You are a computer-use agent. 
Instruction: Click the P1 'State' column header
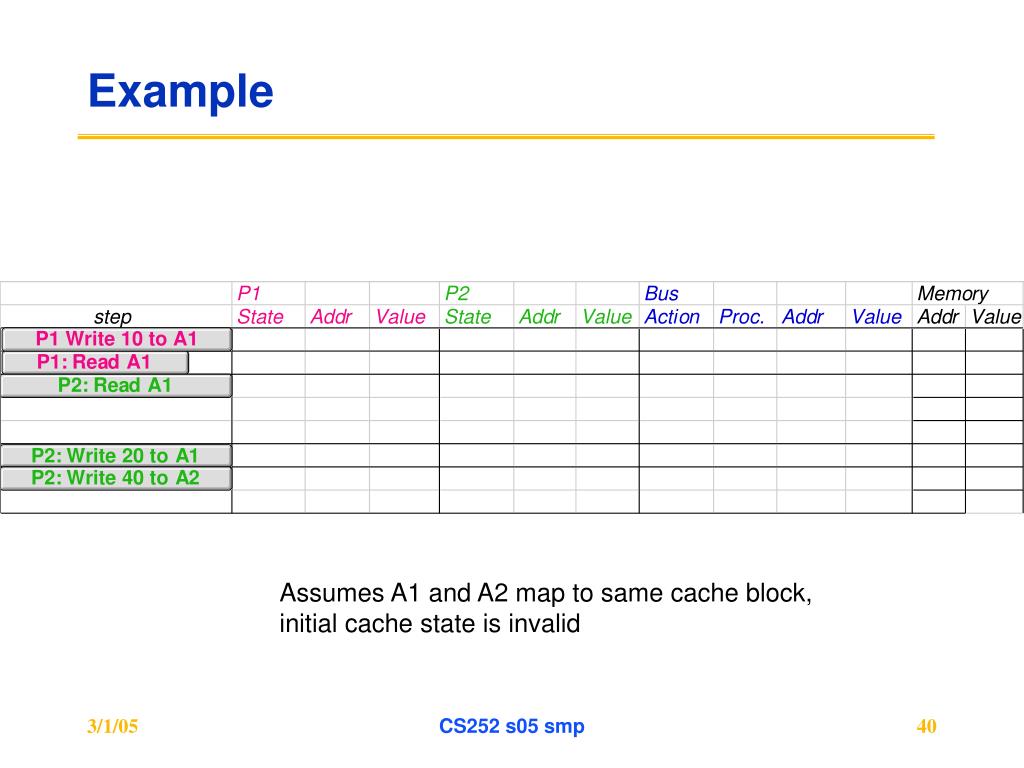pyautogui.click(x=260, y=317)
